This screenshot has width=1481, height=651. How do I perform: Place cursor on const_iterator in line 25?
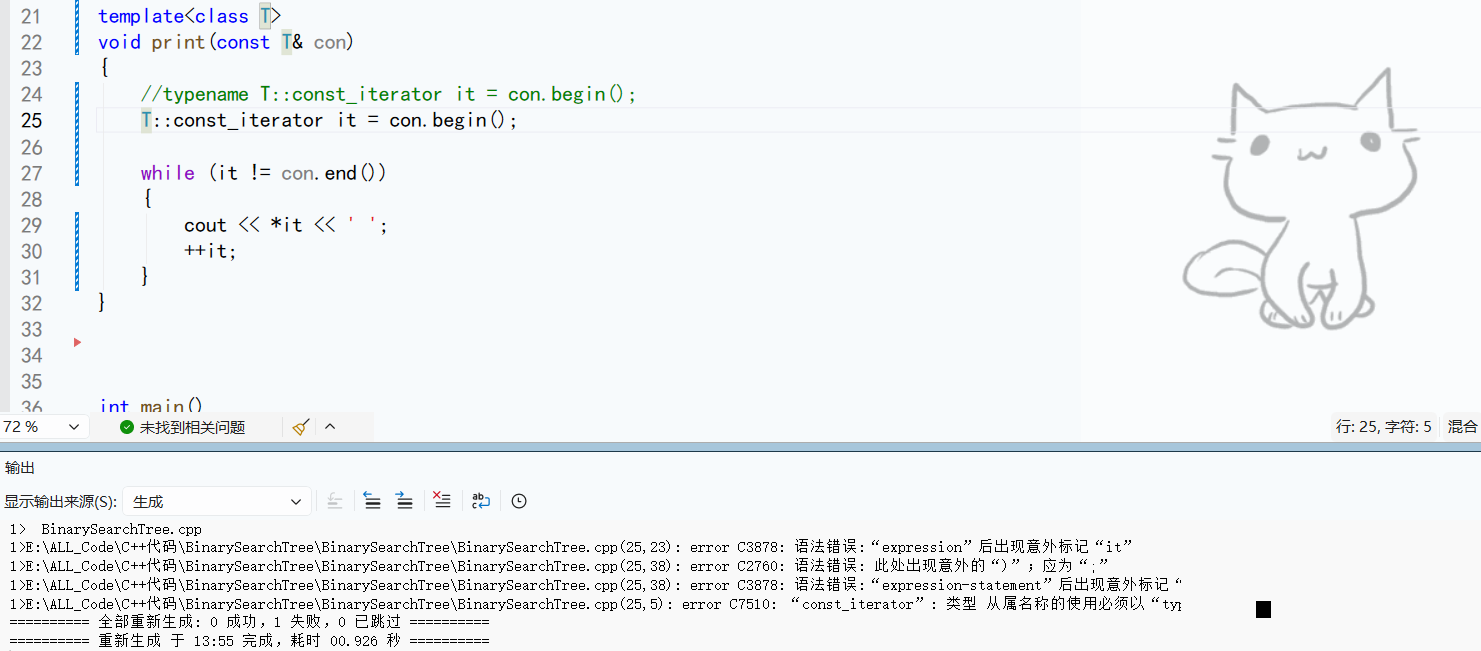(x=248, y=120)
